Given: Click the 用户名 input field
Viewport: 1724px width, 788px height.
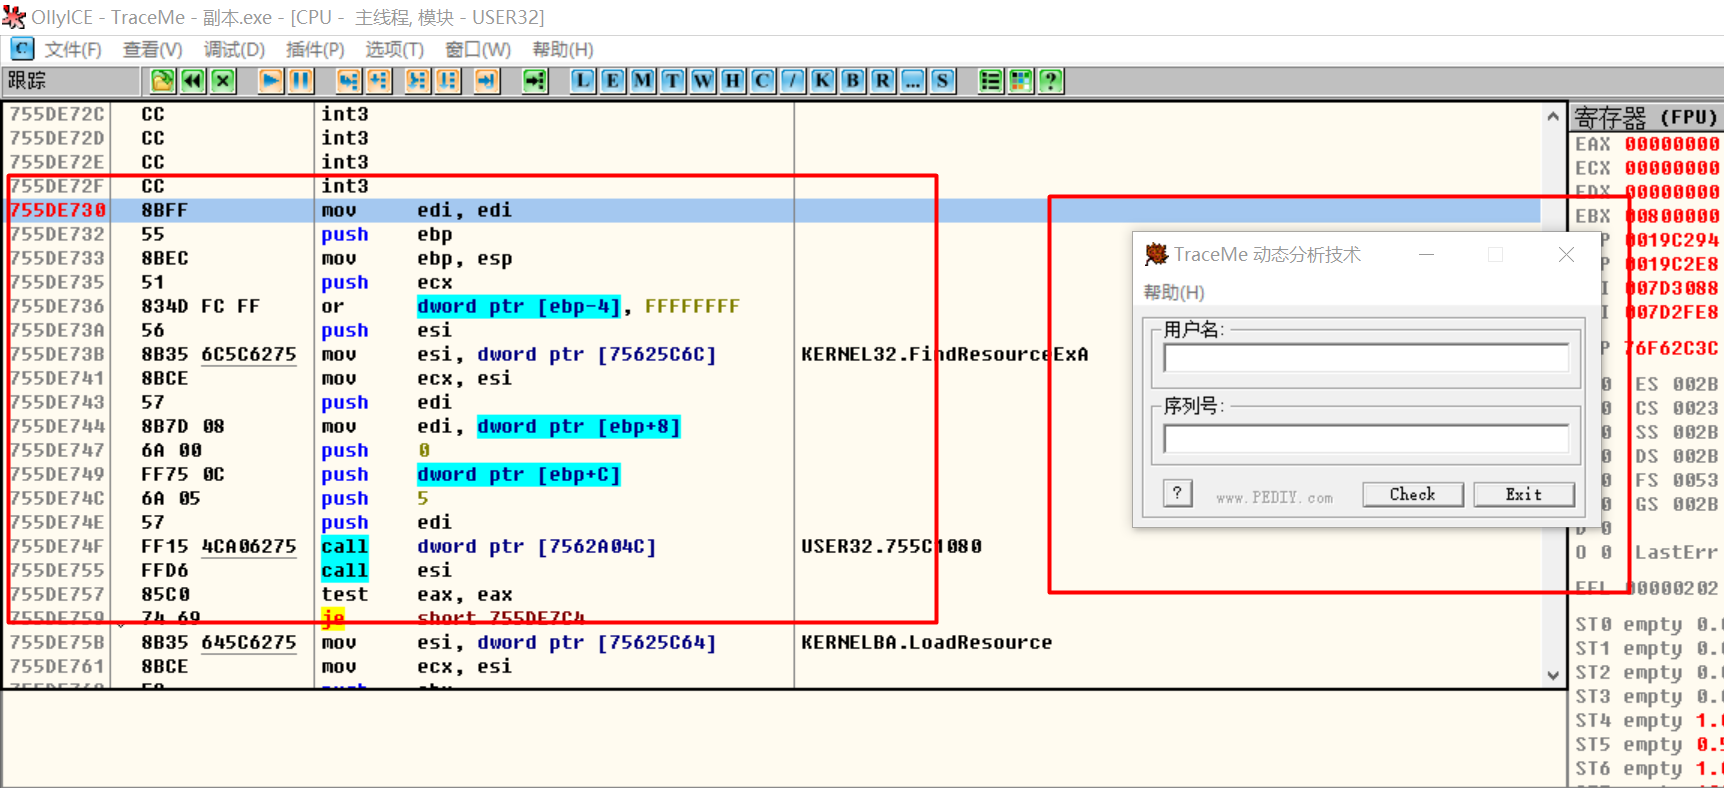Looking at the screenshot, I should pyautogui.click(x=1366, y=359).
